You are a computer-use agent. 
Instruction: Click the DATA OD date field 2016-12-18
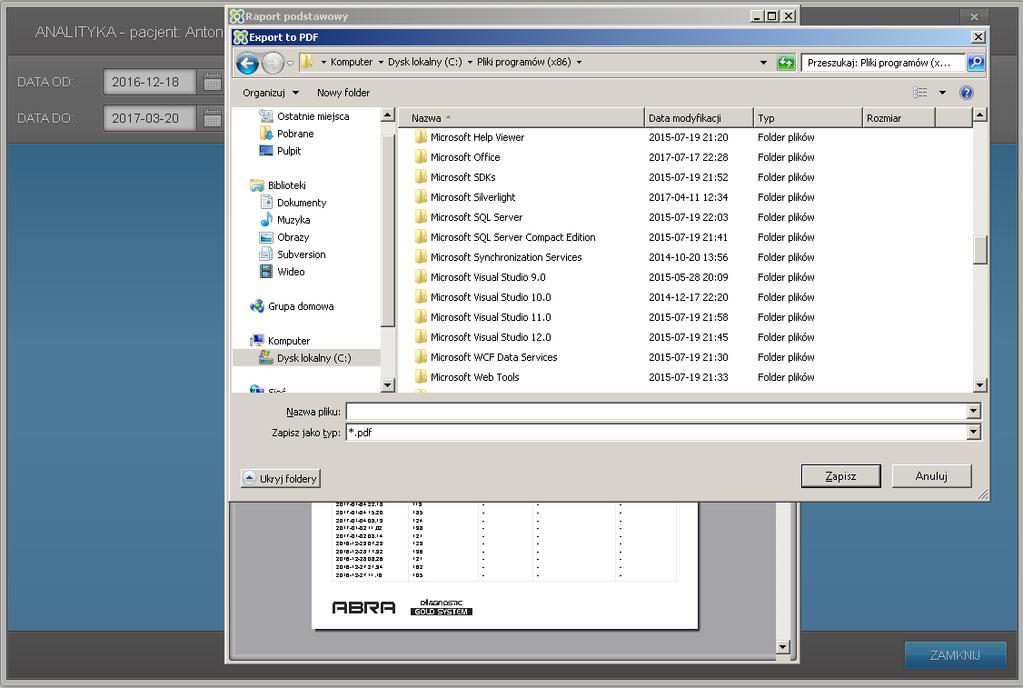pyautogui.click(x=149, y=82)
